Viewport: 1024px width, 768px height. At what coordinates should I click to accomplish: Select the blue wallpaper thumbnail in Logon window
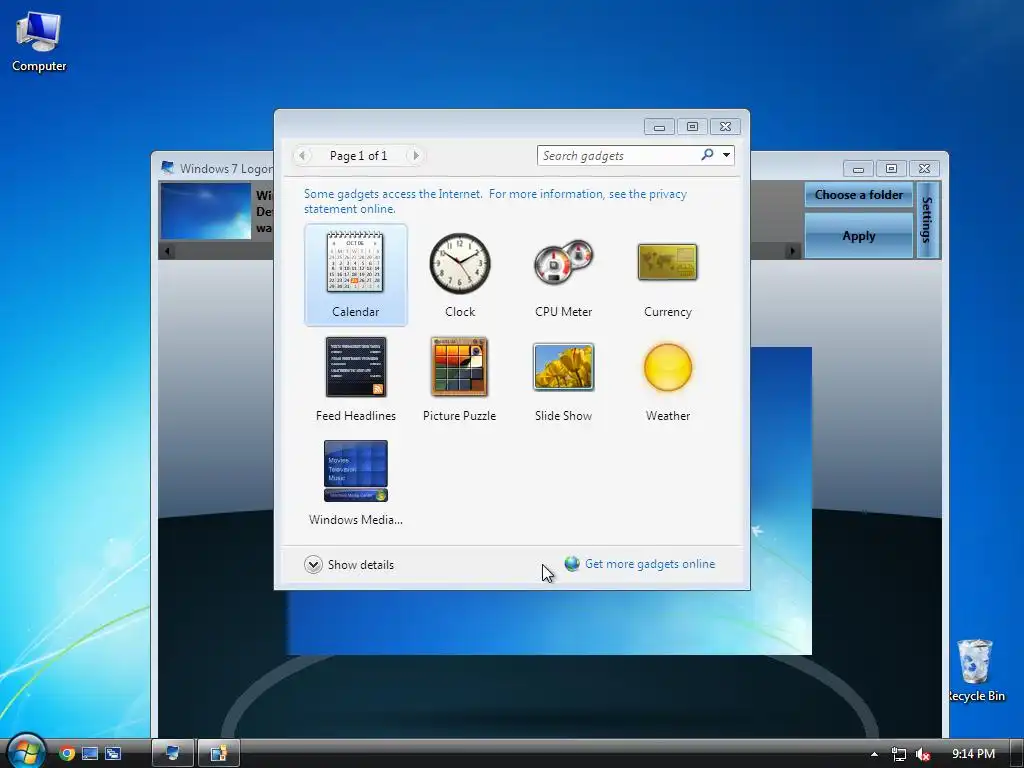point(206,211)
